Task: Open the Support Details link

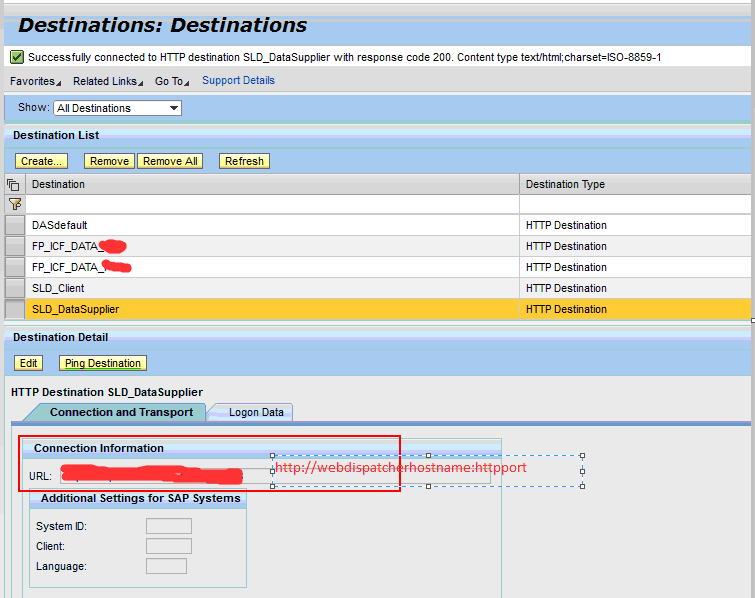Action: coord(238,81)
